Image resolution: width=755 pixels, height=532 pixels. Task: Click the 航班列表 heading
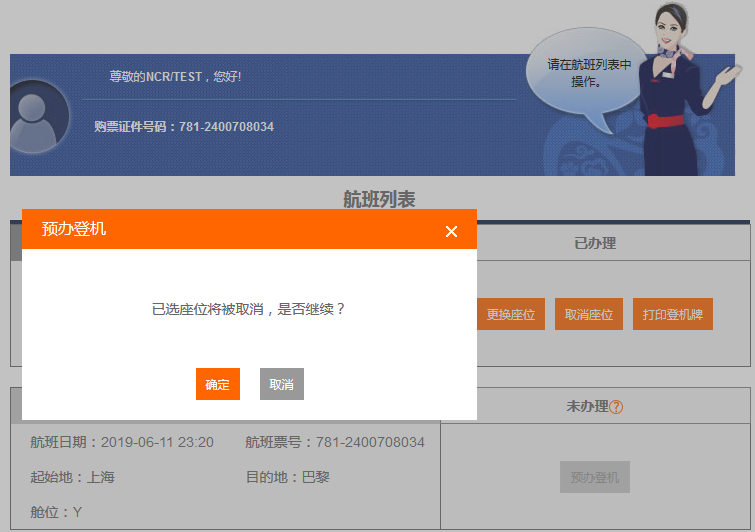(379, 199)
